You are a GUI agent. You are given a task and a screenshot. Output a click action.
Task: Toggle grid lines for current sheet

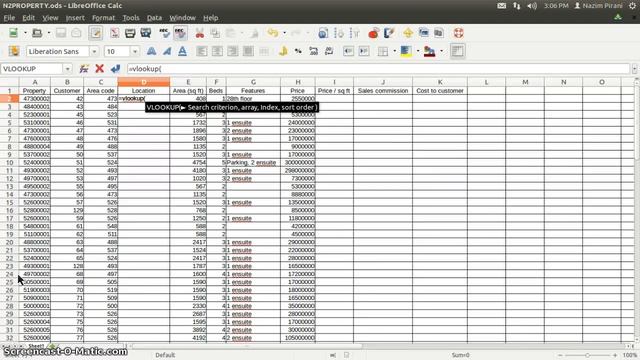458,51
